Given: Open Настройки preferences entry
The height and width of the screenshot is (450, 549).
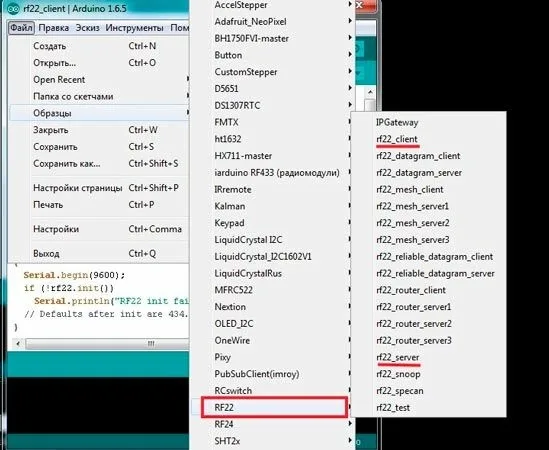Looking at the screenshot, I should [99, 229].
